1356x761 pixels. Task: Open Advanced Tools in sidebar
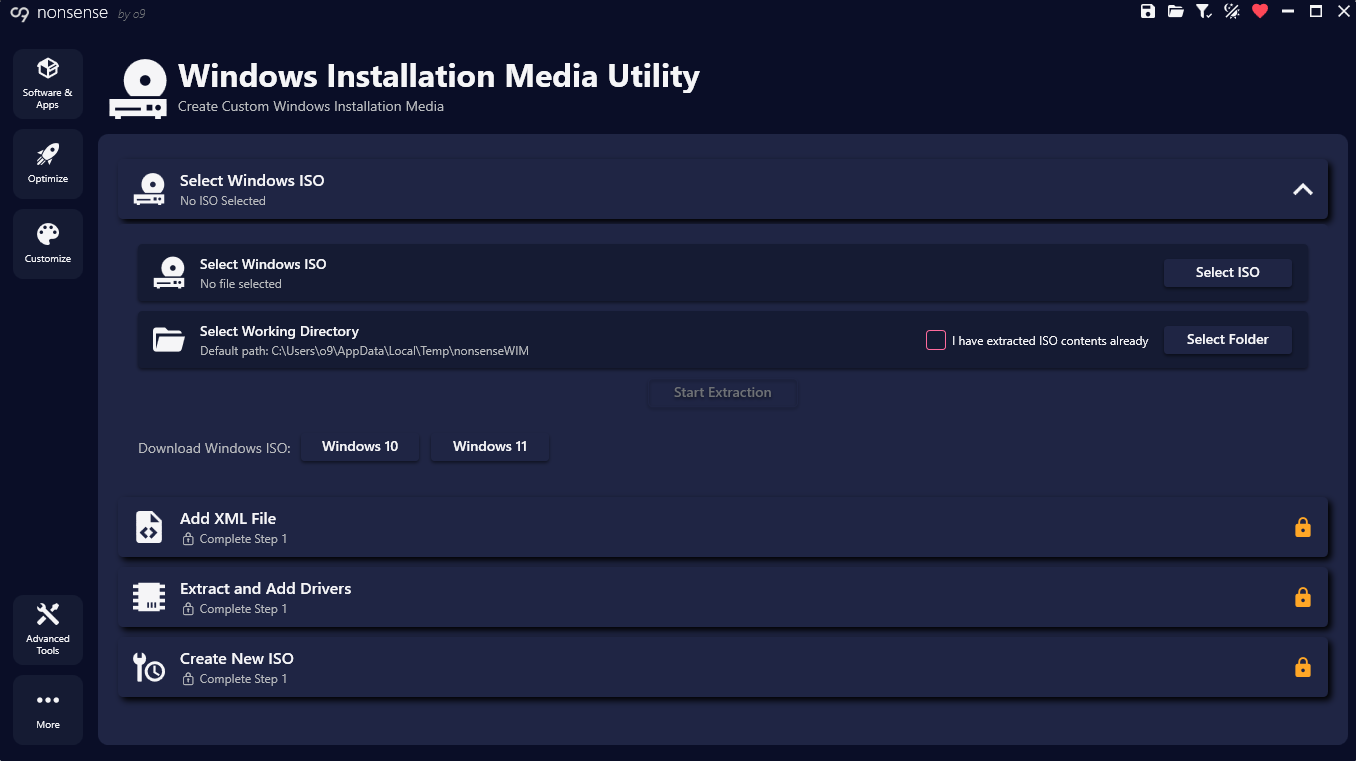48,630
